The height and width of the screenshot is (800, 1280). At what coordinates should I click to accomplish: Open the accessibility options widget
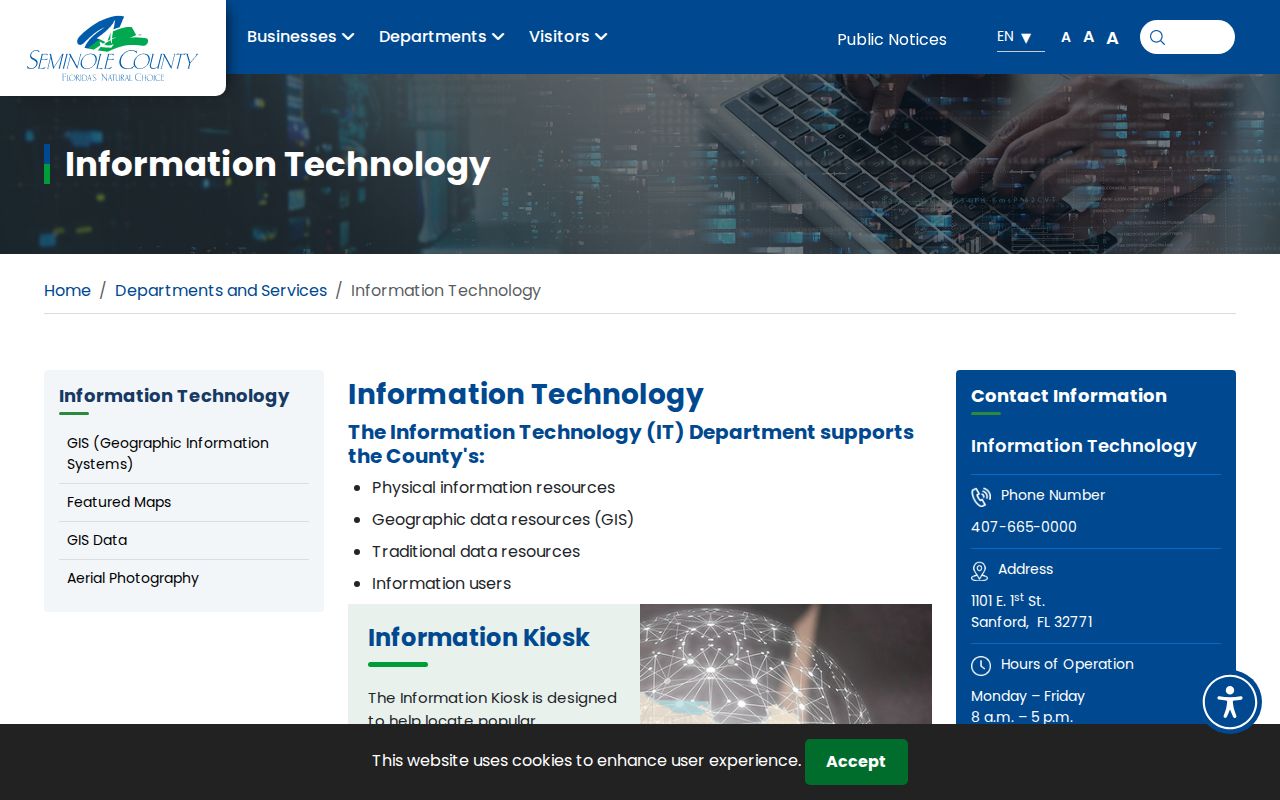click(x=1230, y=702)
